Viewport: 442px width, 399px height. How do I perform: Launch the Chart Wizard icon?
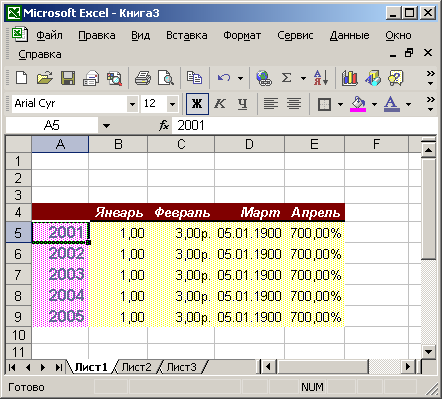(x=349, y=78)
